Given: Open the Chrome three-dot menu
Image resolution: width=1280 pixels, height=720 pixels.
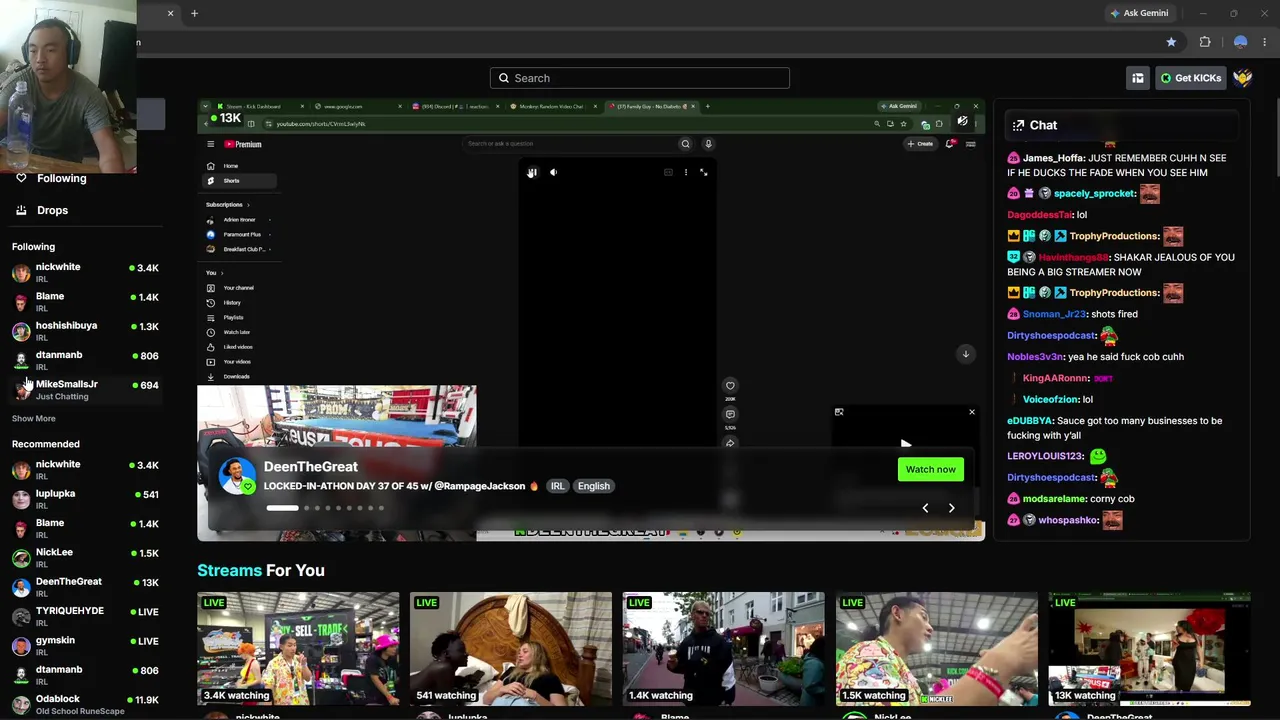Looking at the screenshot, I should click(x=1265, y=42).
